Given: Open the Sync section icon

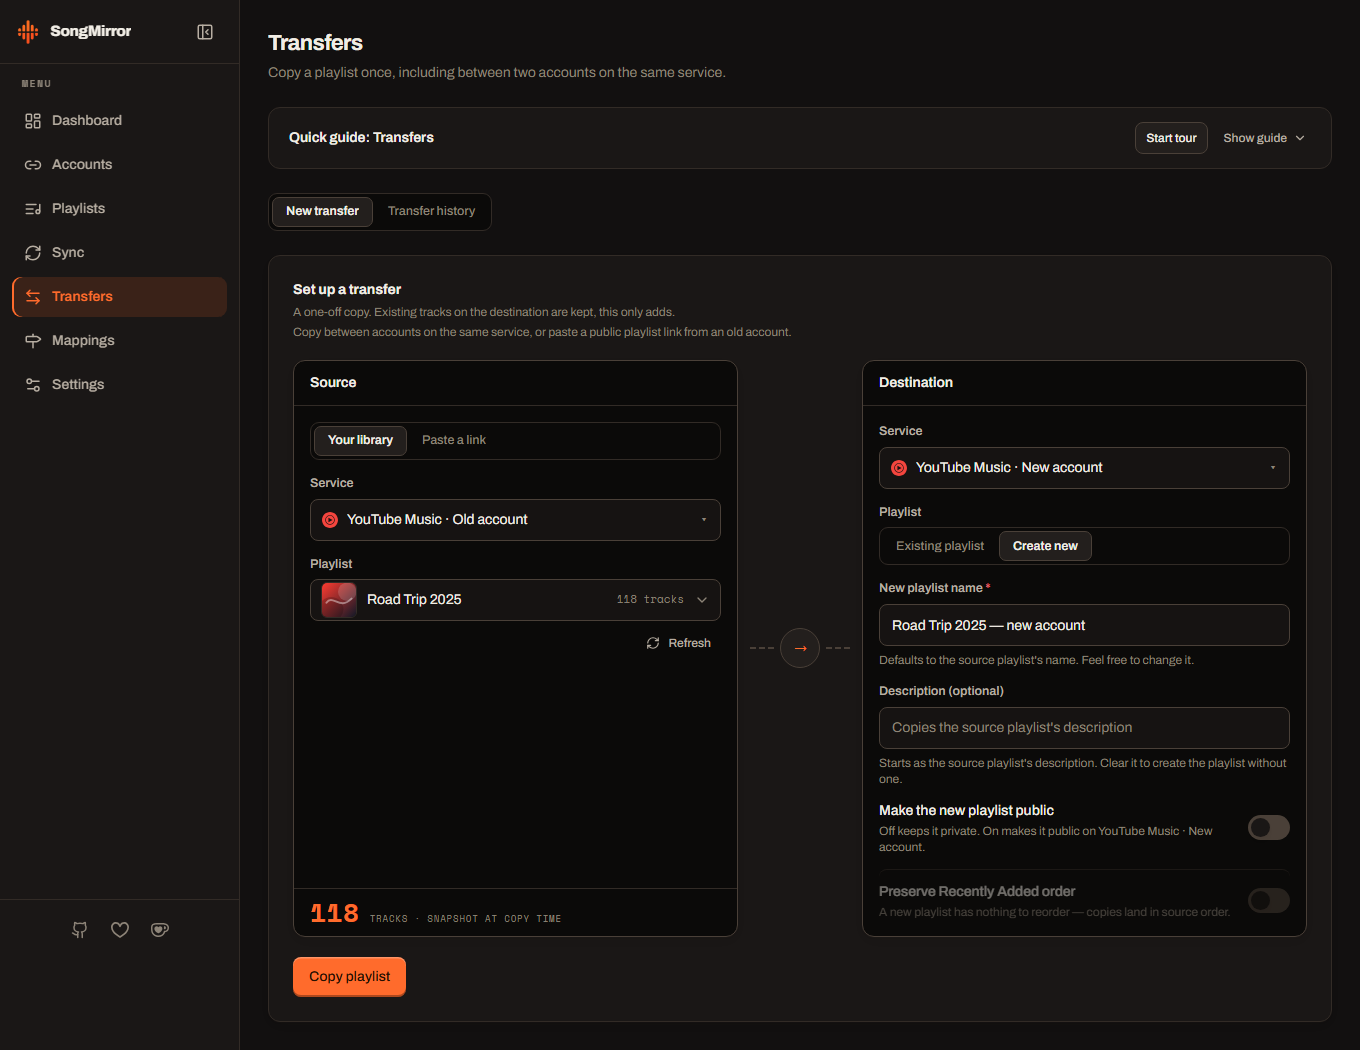Looking at the screenshot, I should pos(33,253).
